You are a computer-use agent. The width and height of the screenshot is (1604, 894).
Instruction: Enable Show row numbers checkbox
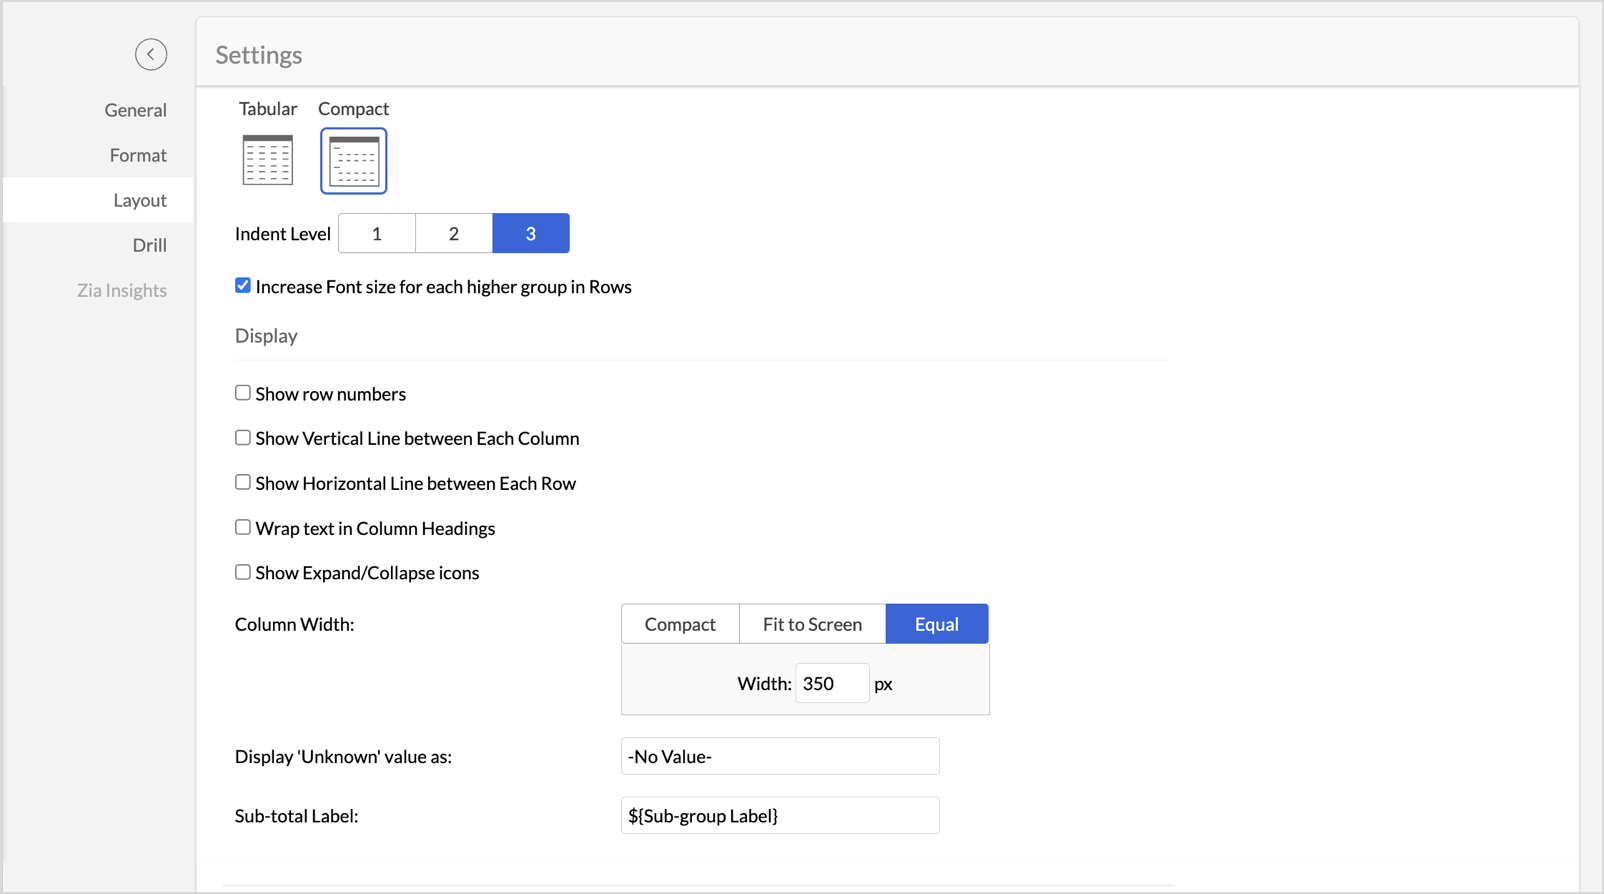(243, 393)
